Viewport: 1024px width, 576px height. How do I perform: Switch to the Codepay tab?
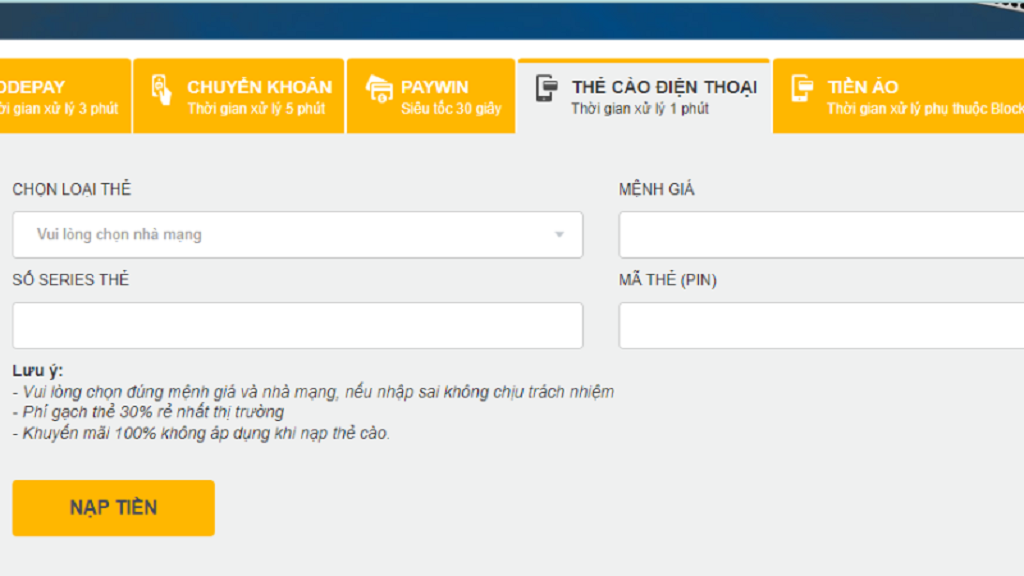60,96
